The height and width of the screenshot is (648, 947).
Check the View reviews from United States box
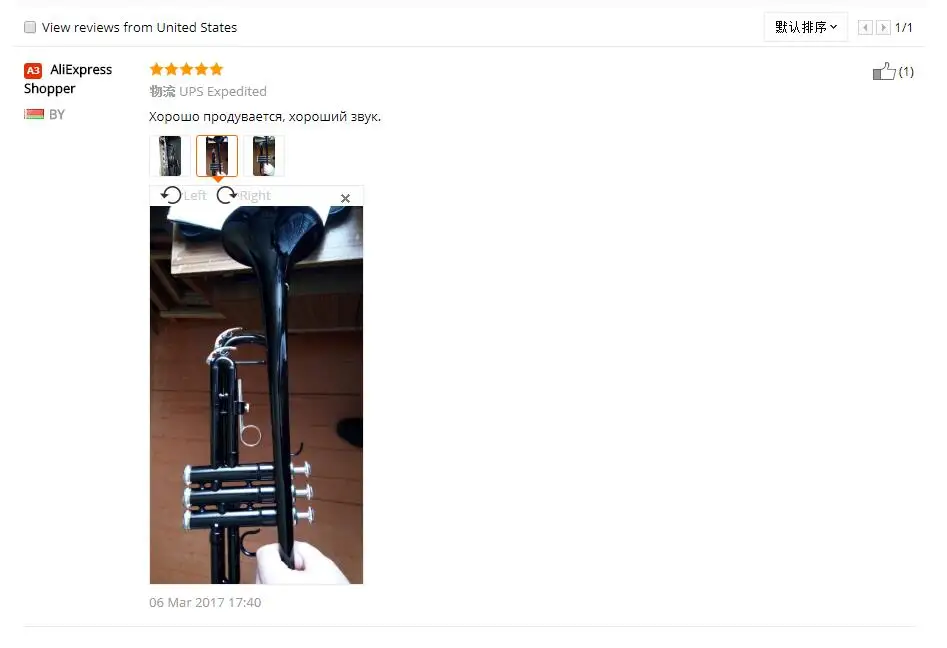point(30,27)
